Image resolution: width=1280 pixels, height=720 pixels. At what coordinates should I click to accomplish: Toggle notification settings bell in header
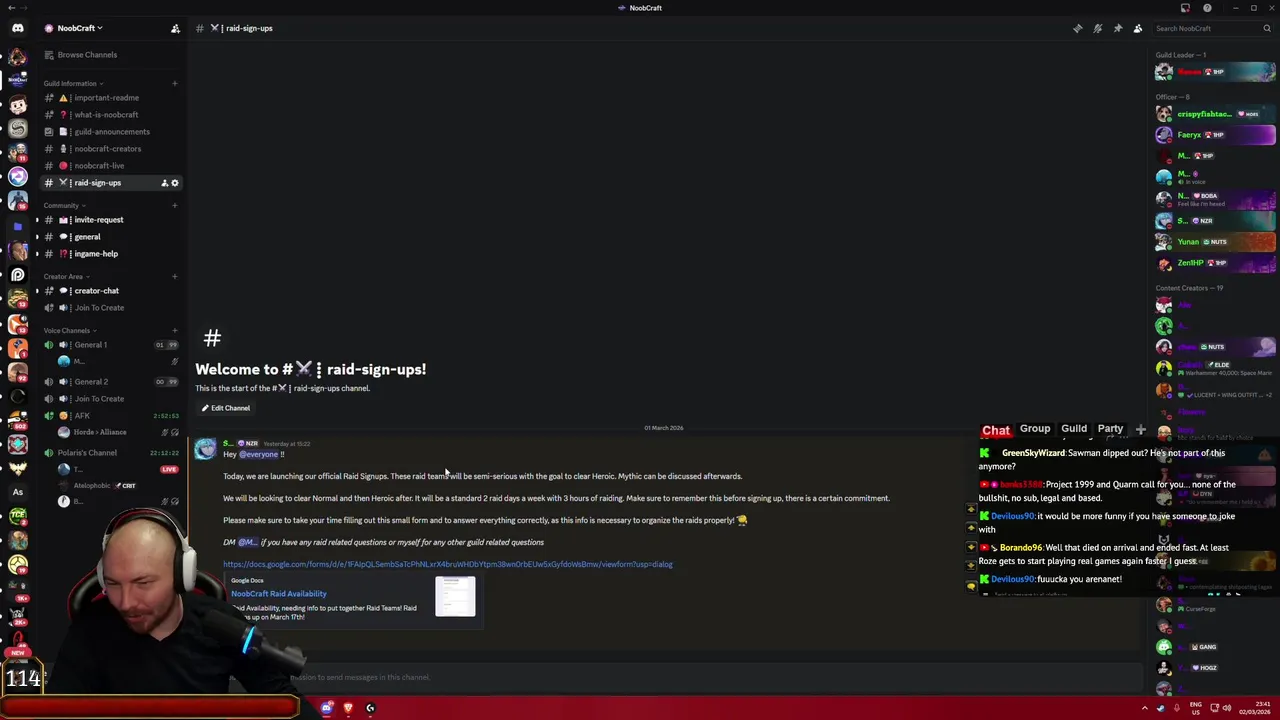[x=1097, y=28]
